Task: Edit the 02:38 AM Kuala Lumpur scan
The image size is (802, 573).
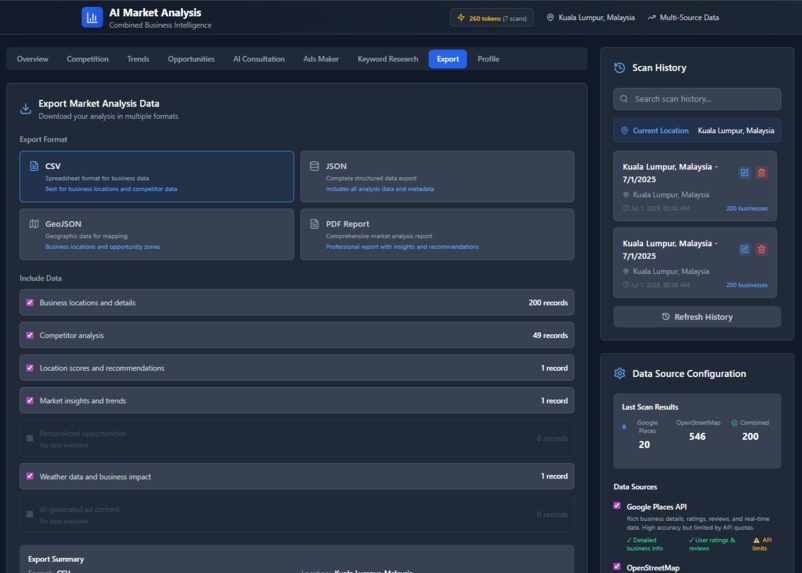Action: 745,249
